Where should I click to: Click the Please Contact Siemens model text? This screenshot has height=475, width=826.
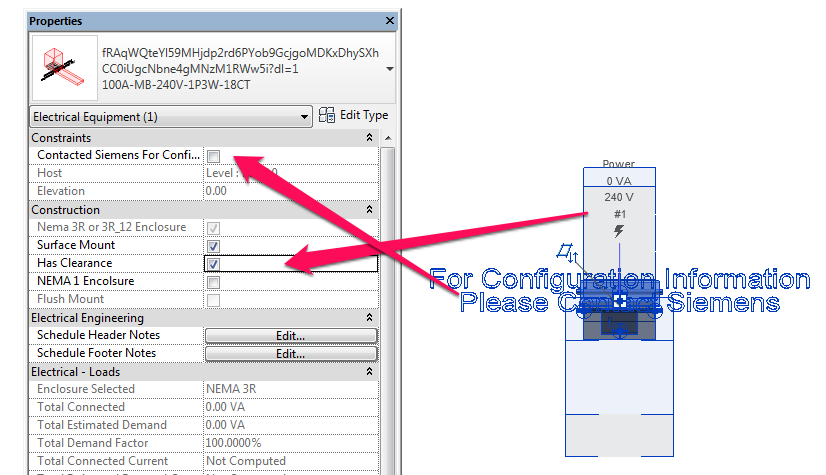pos(620,303)
